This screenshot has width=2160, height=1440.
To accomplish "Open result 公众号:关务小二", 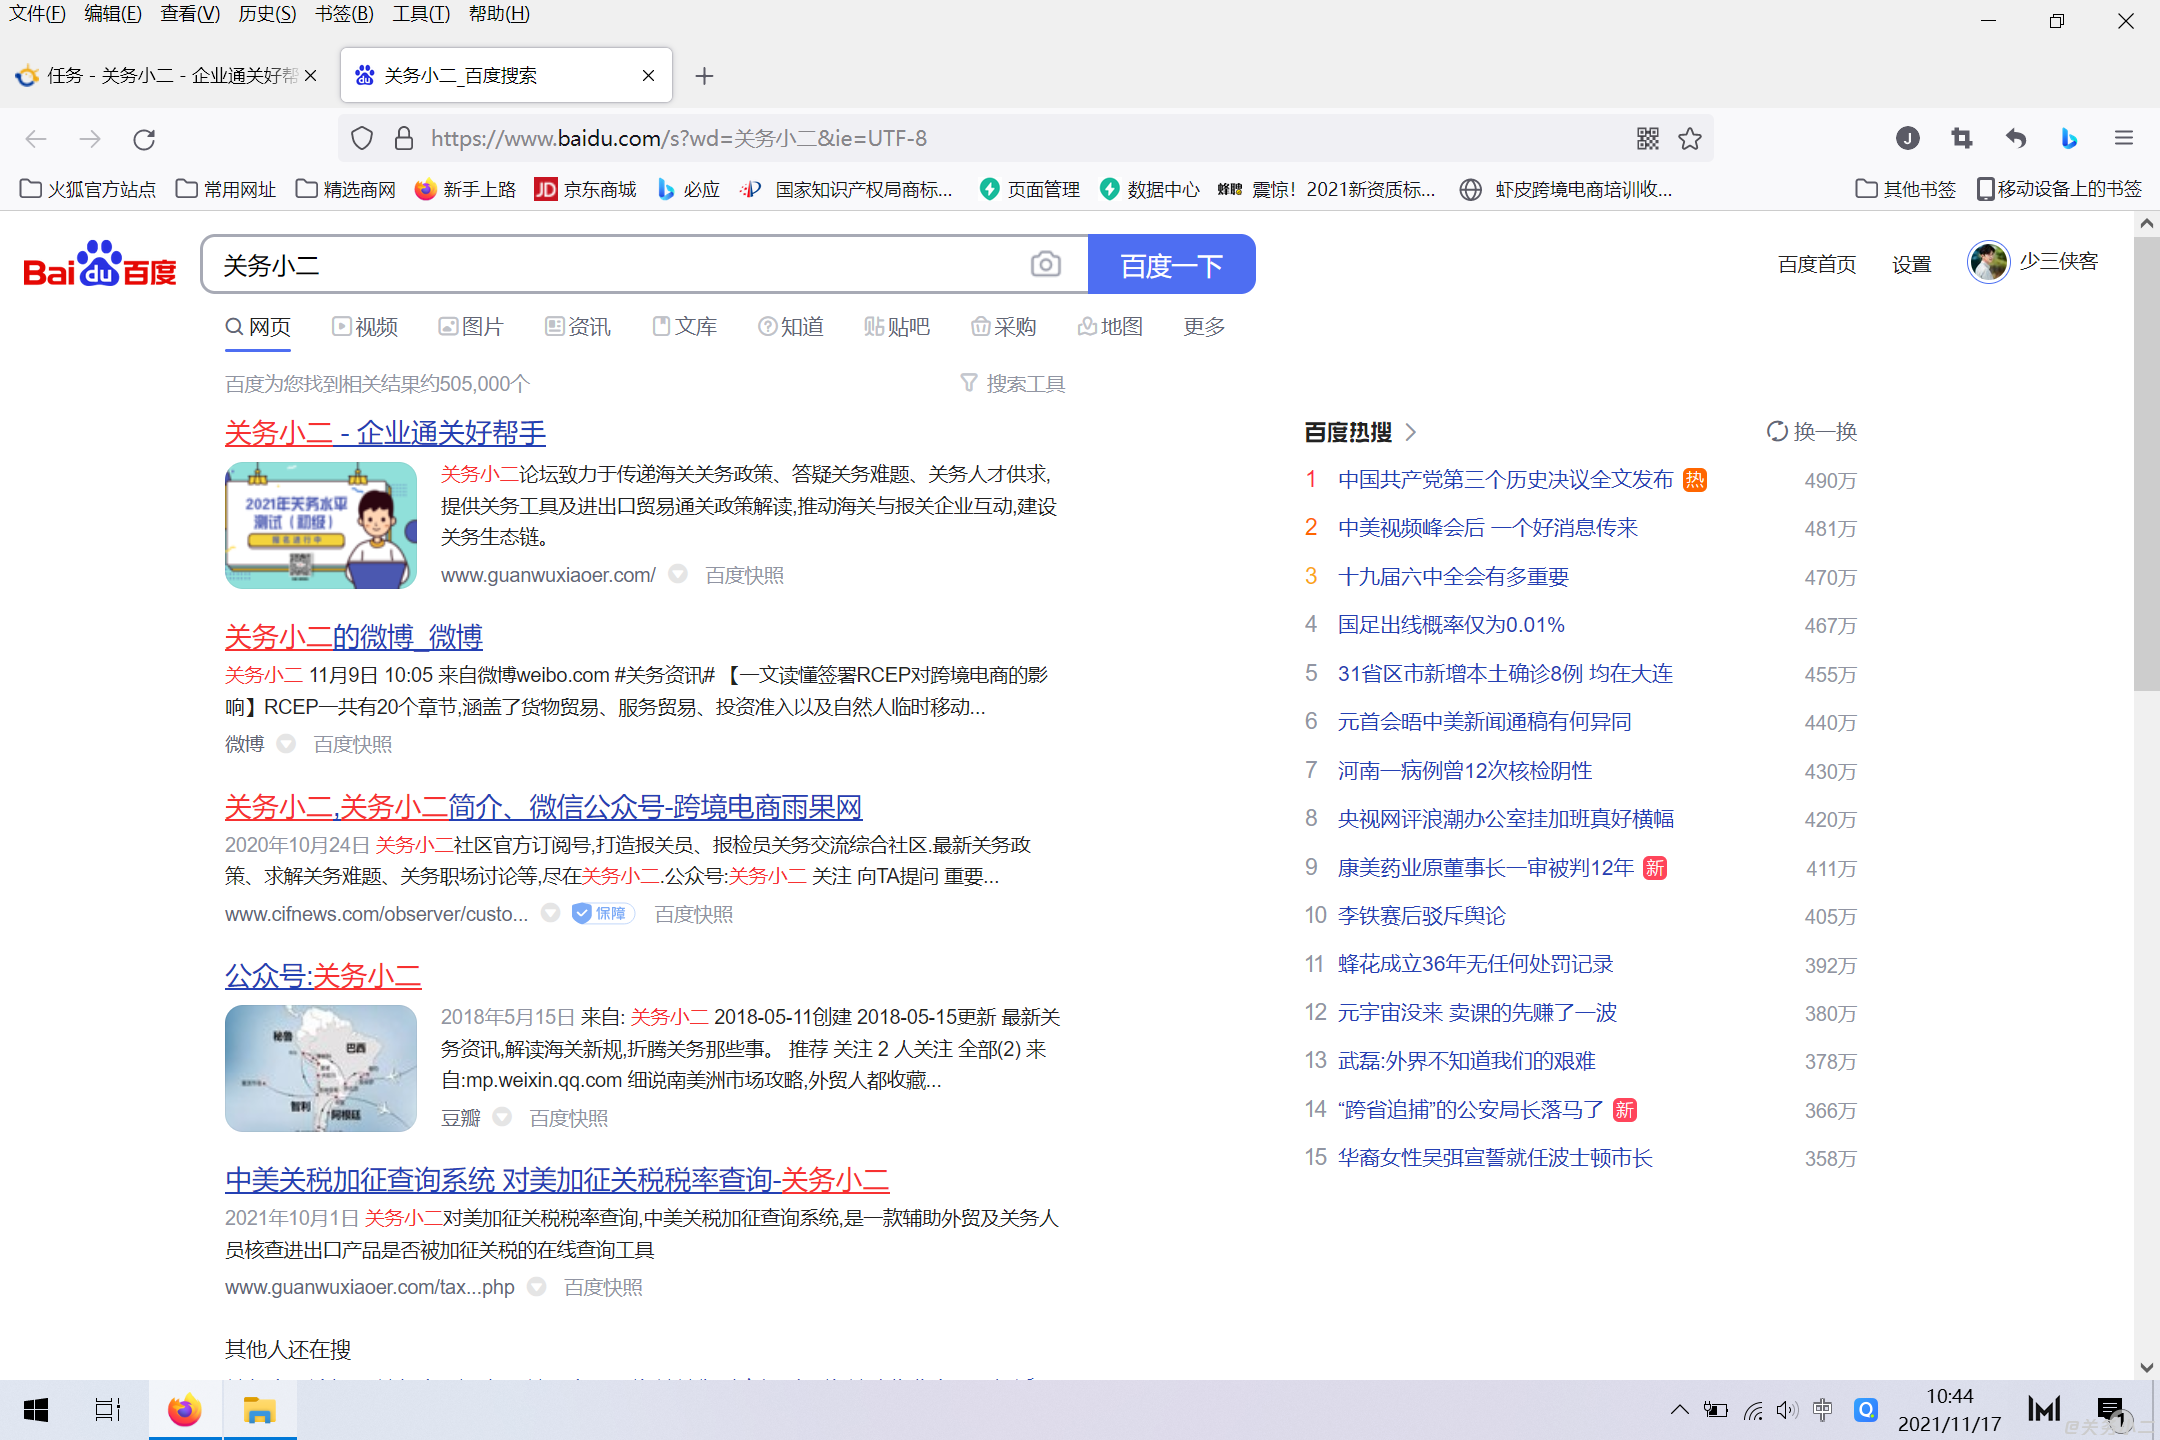I will pos(323,976).
